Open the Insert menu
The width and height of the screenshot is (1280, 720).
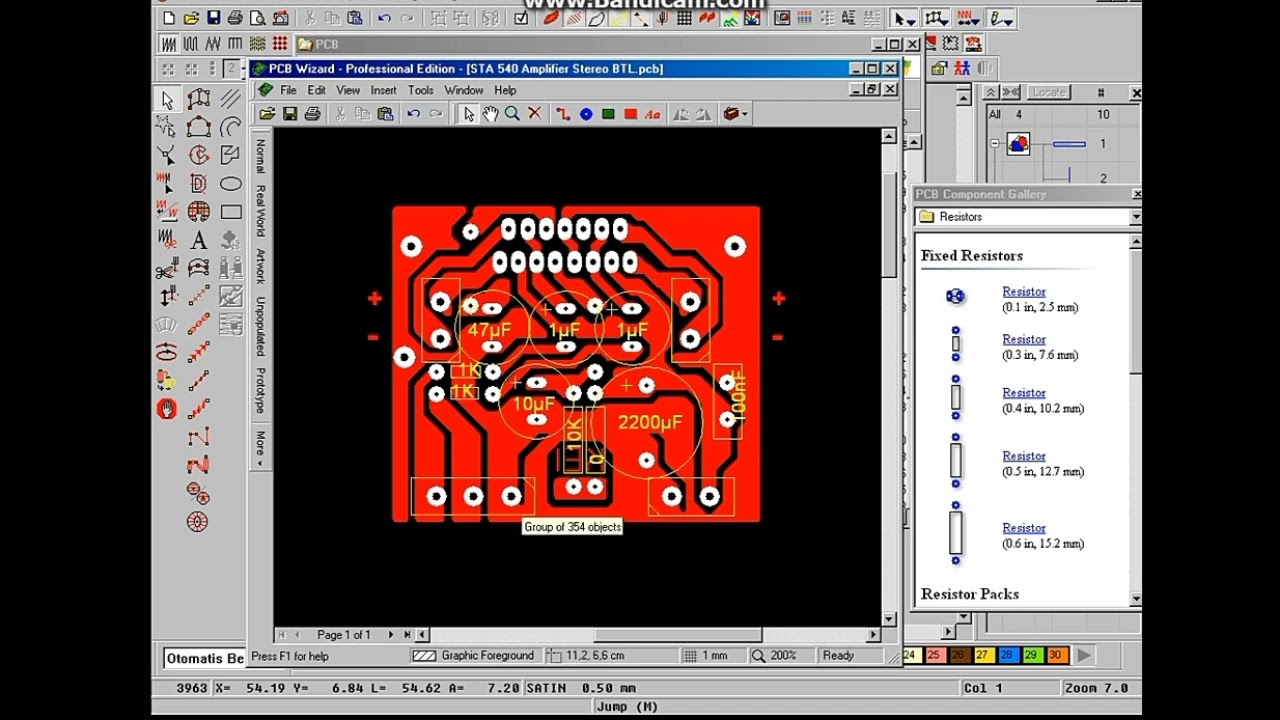(384, 90)
